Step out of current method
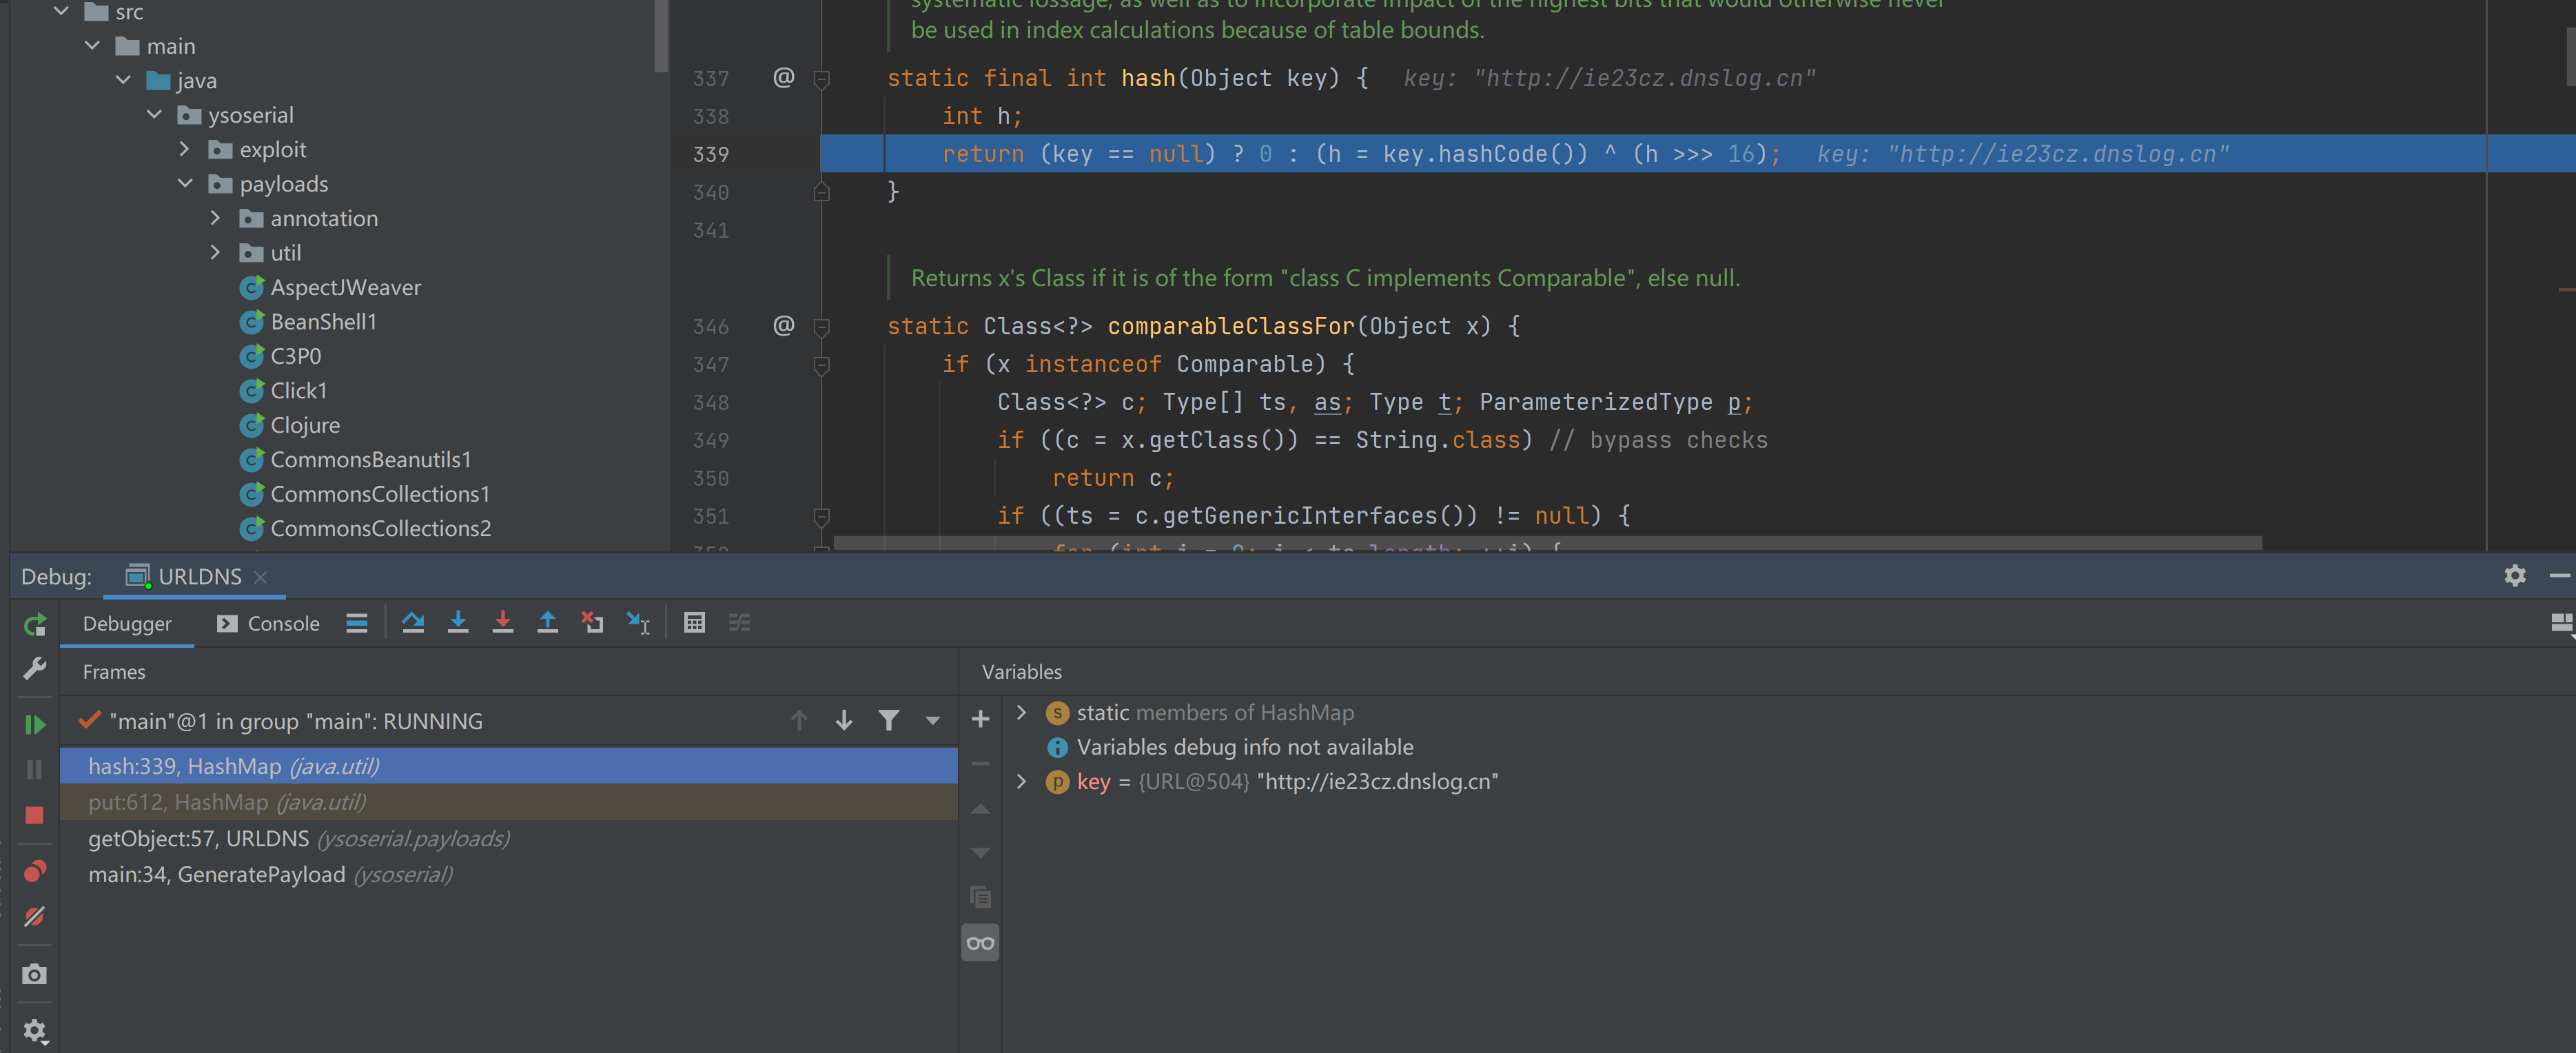The image size is (2576, 1053). point(548,623)
